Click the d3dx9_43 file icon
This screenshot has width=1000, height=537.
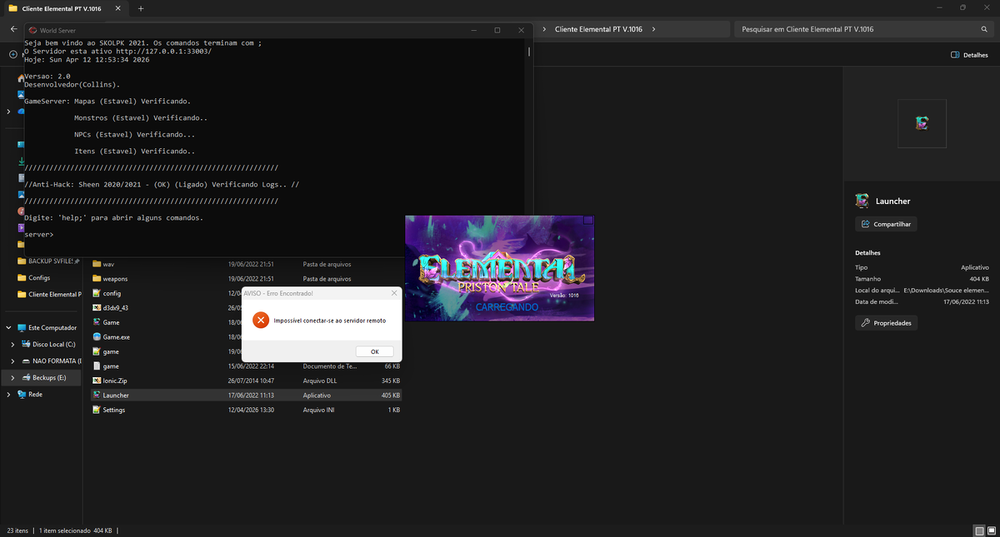96,308
